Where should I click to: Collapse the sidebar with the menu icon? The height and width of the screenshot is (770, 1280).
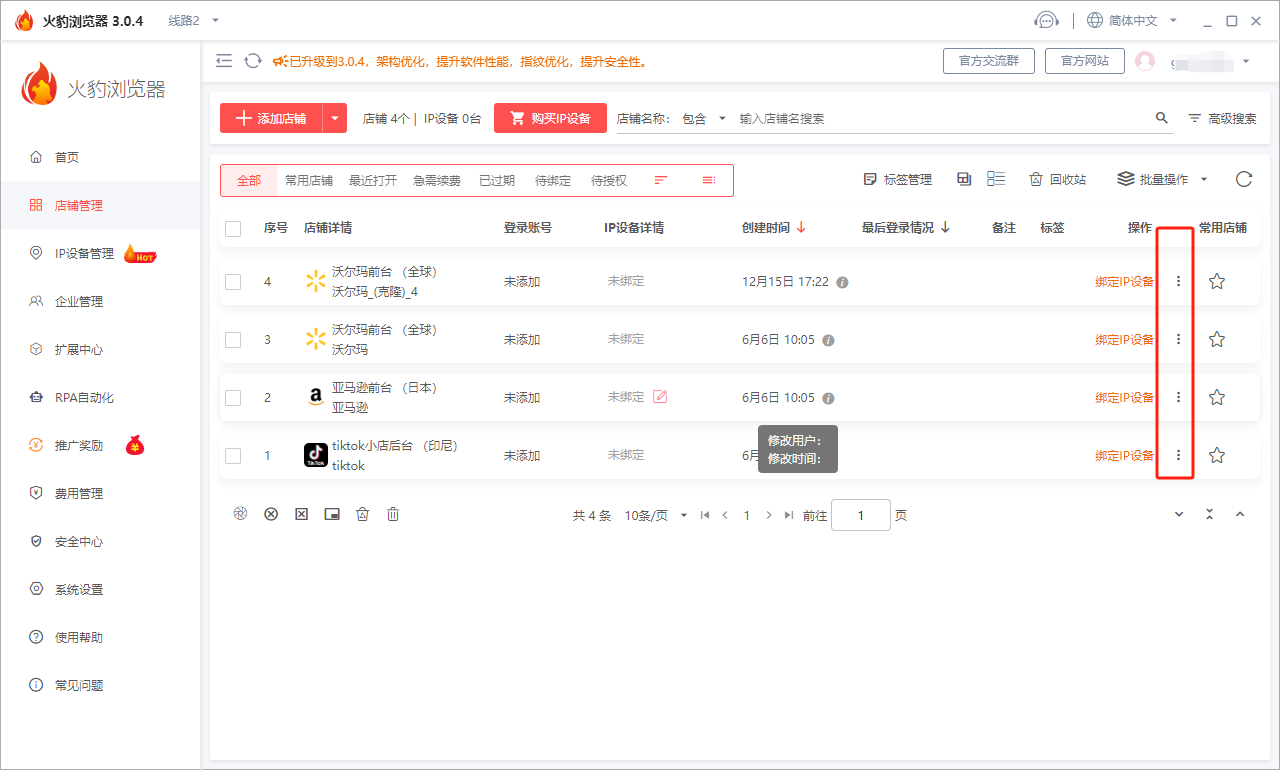coord(224,61)
